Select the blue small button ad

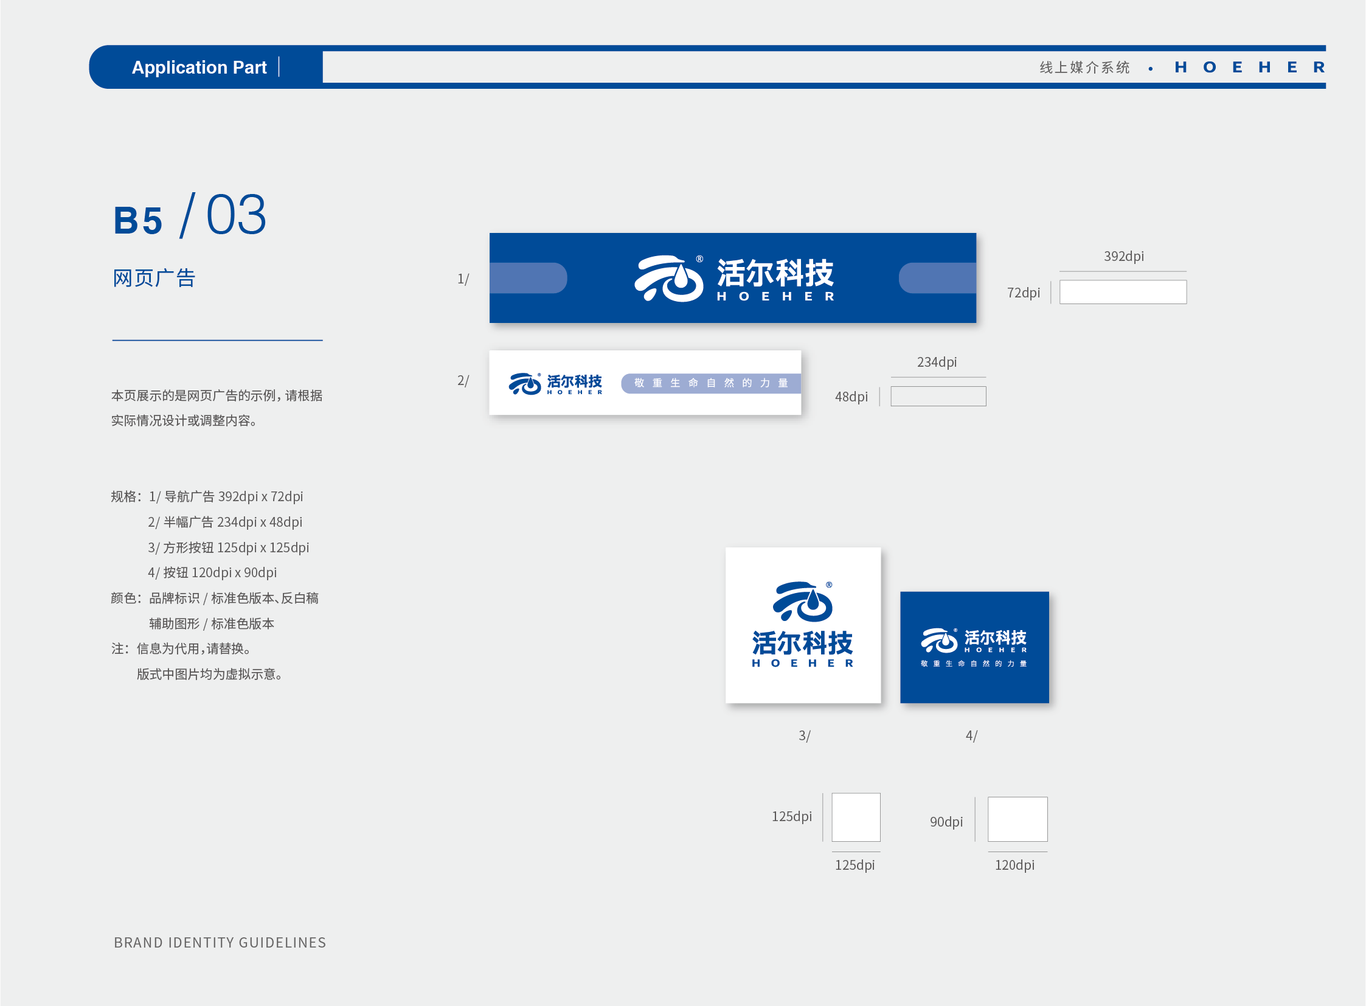tap(974, 647)
